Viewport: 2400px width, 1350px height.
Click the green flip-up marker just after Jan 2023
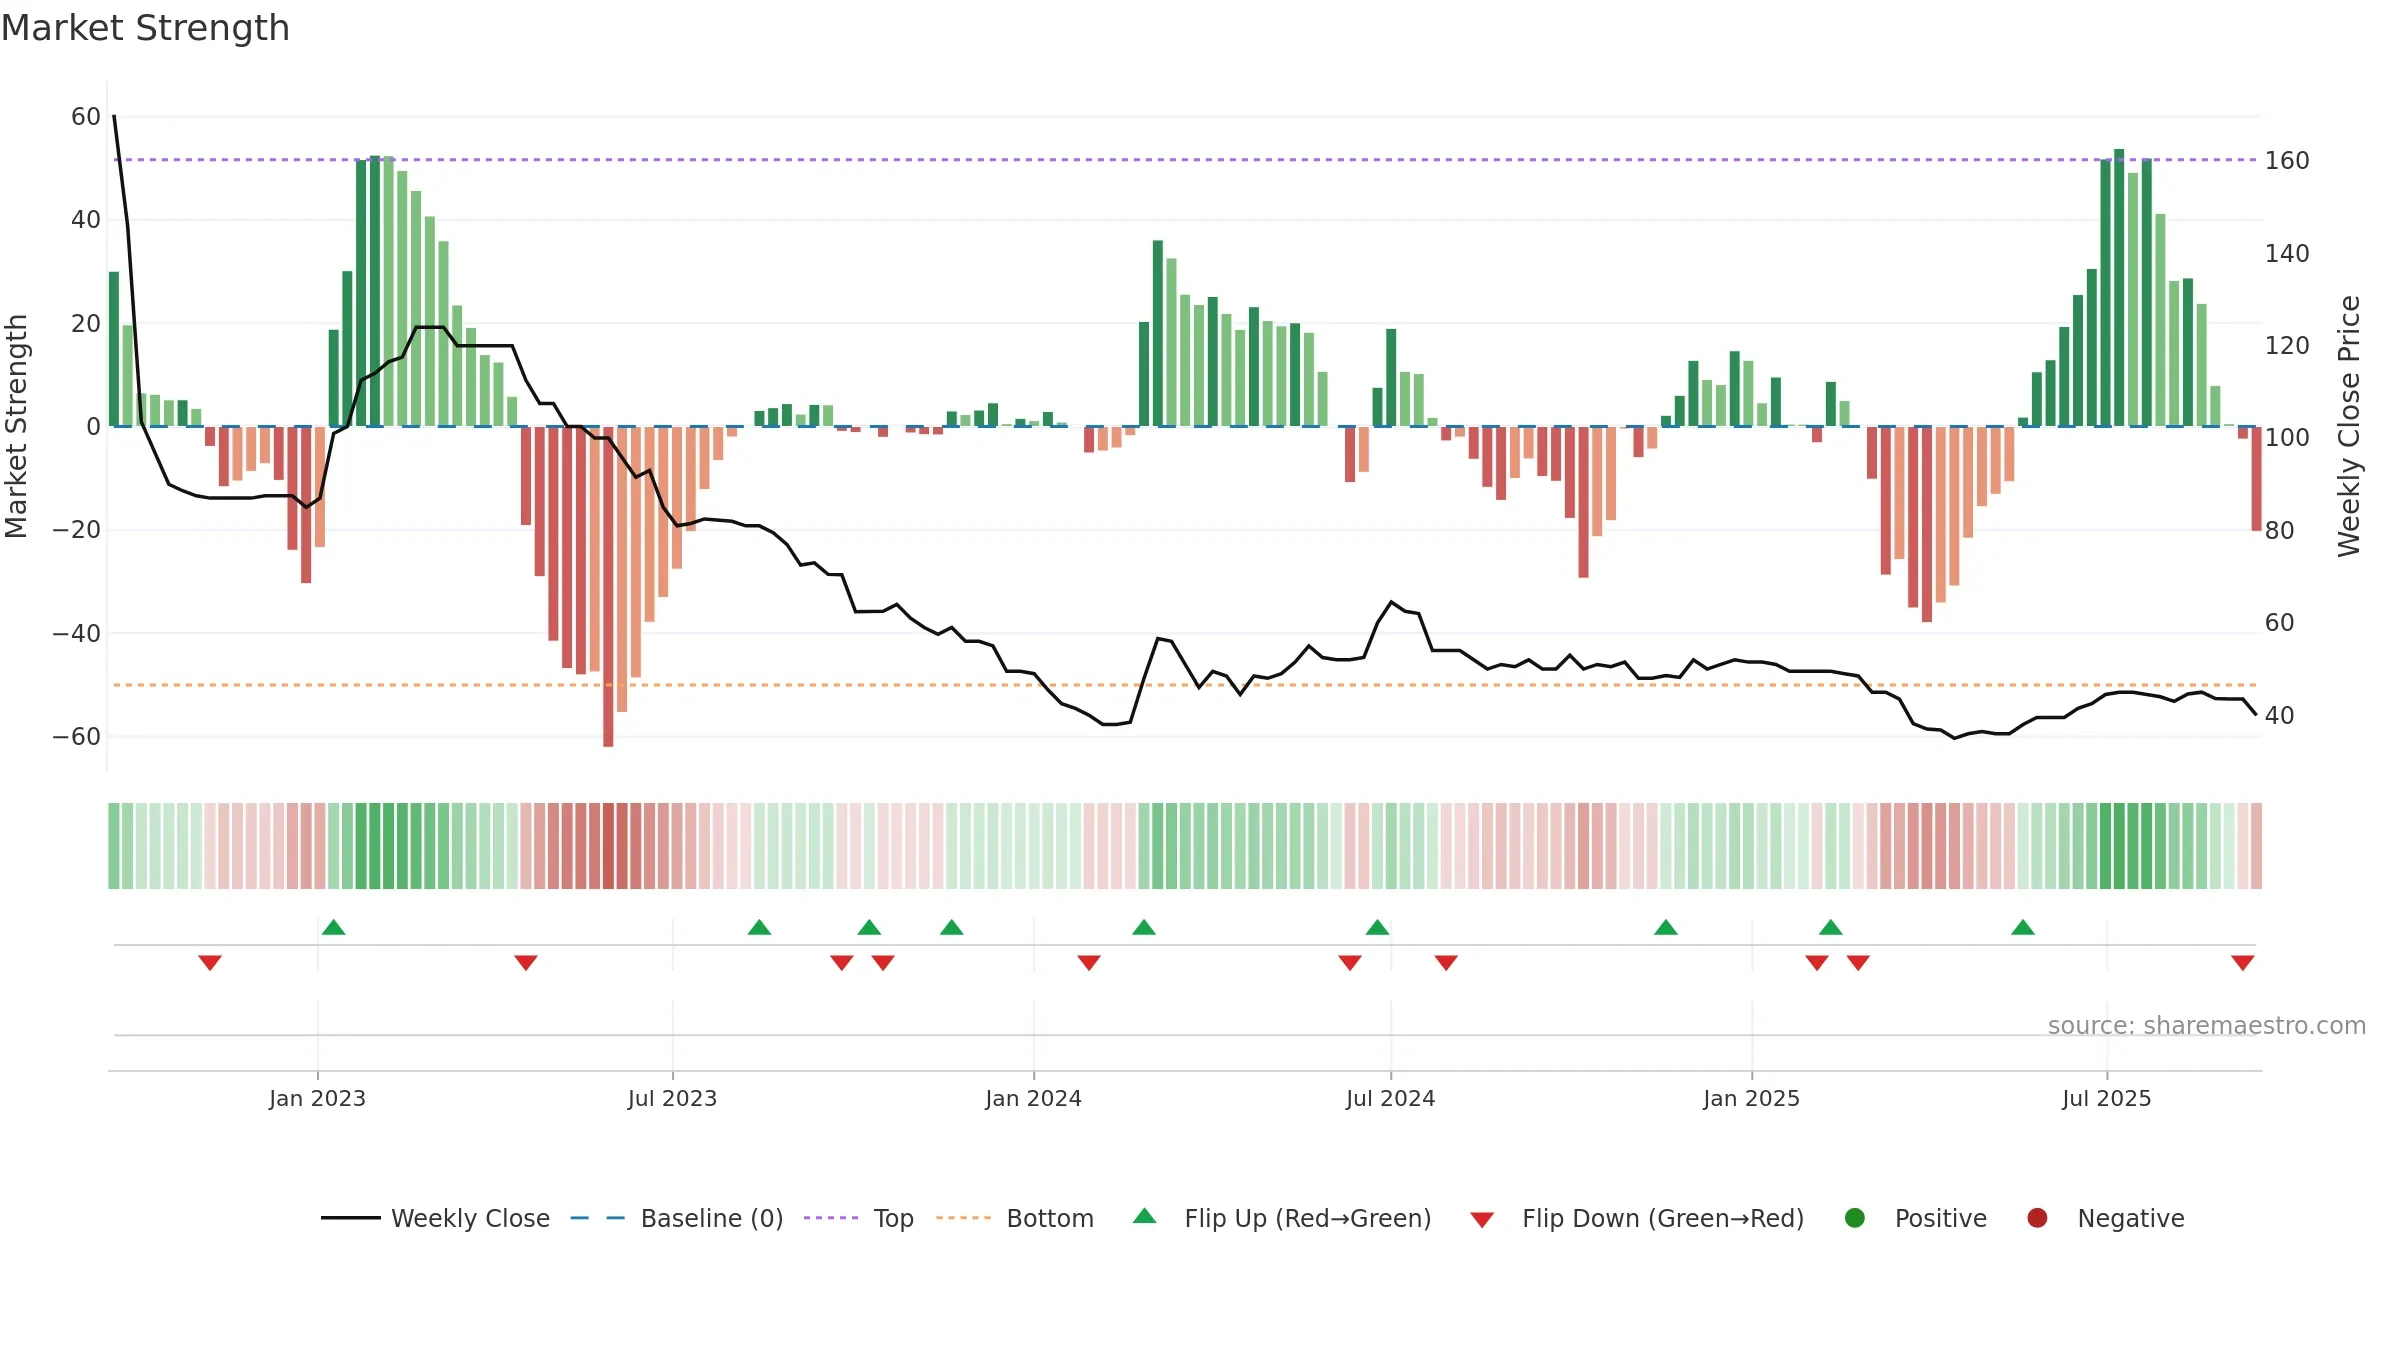click(x=334, y=928)
